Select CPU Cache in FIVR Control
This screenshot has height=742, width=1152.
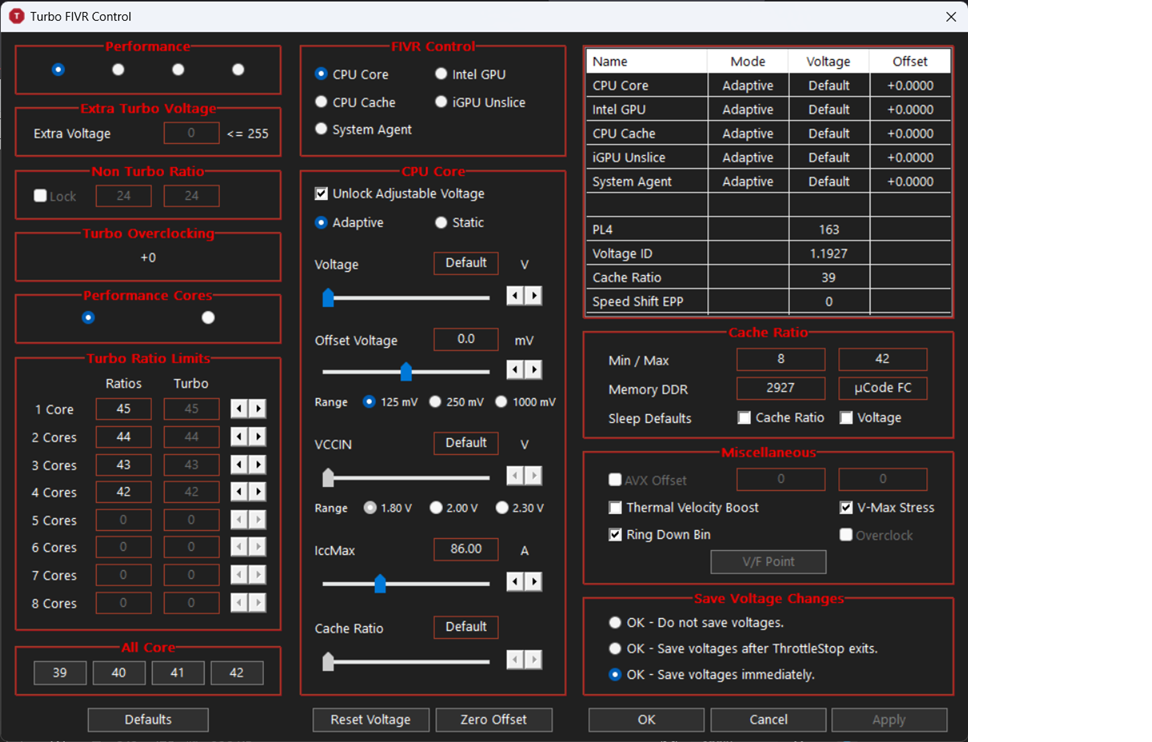(321, 102)
